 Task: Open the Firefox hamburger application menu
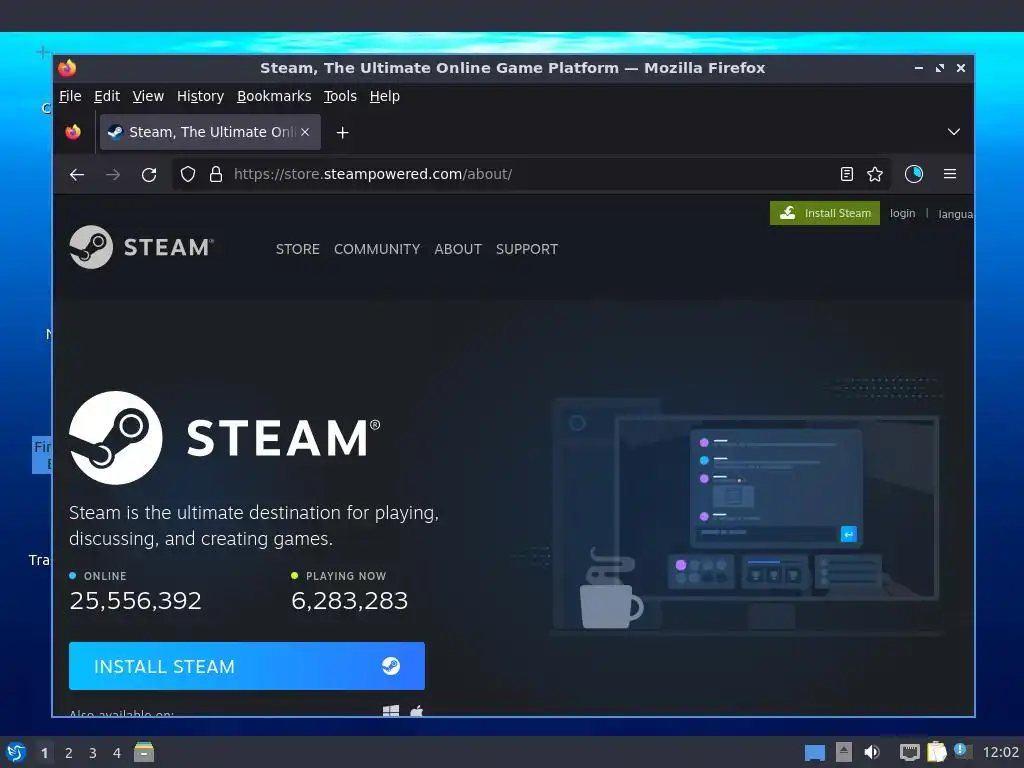coord(950,174)
